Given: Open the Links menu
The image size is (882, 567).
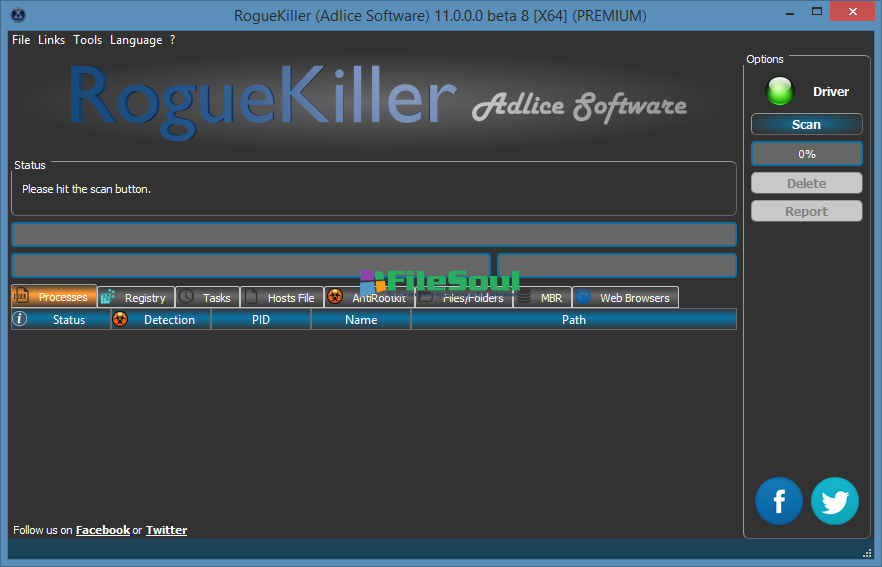Looking at the screenshot, I should point(51,40).
